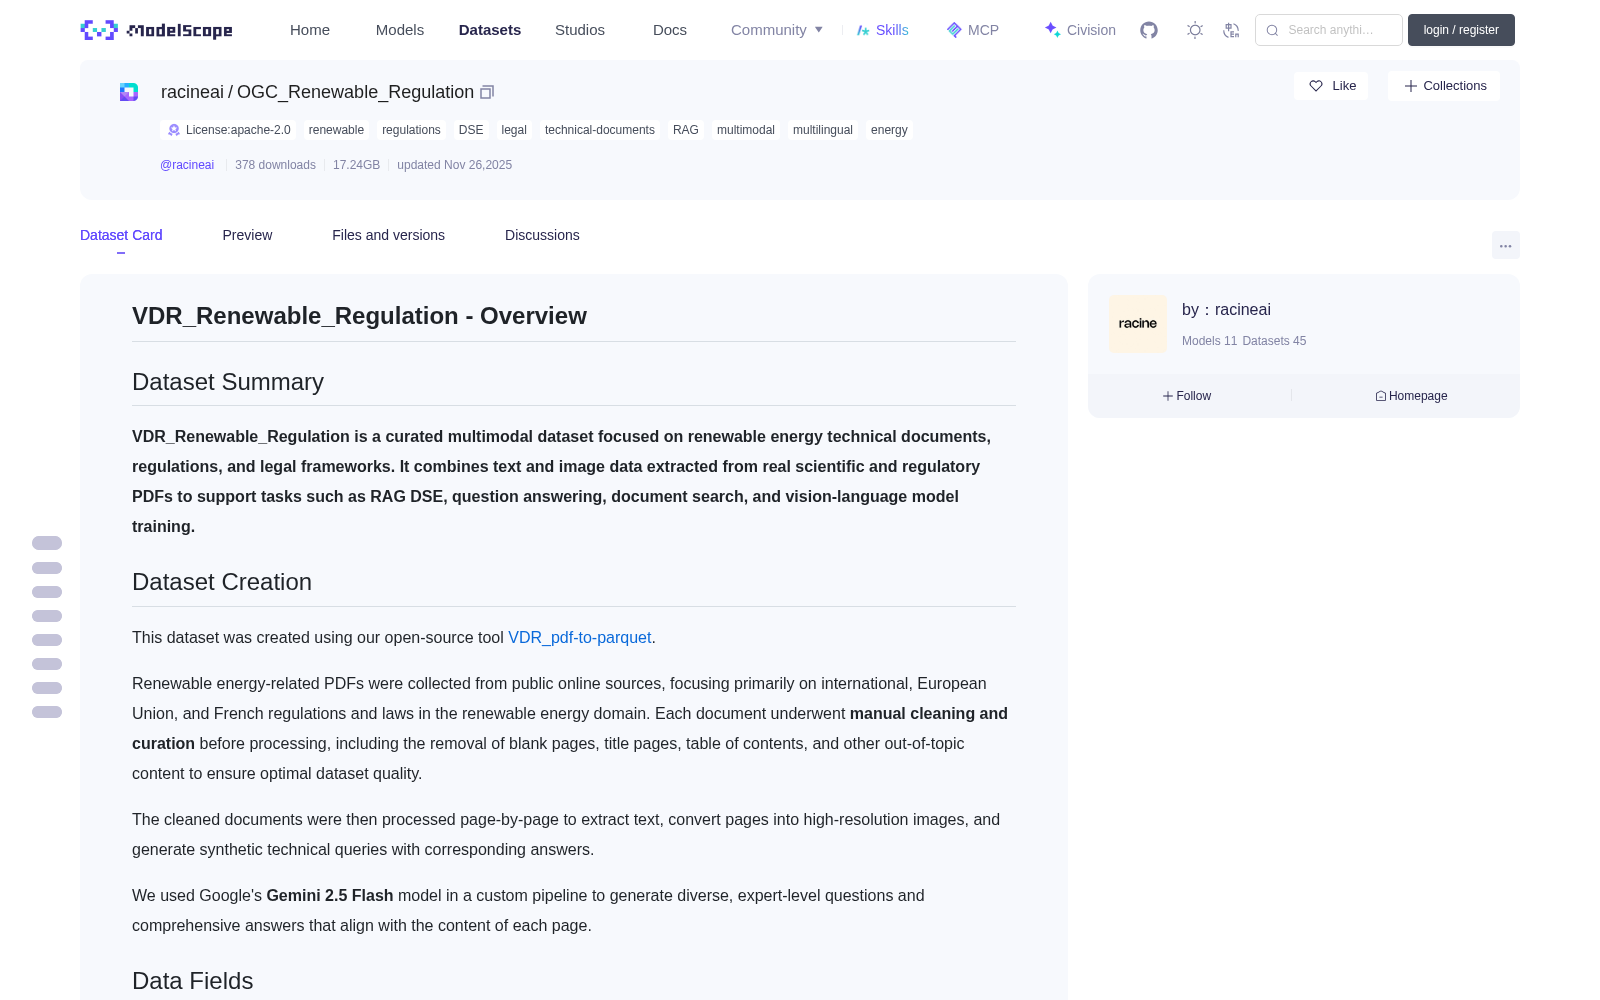
Task: Open the three-dots more options menu
Action: pos(1505,245)
